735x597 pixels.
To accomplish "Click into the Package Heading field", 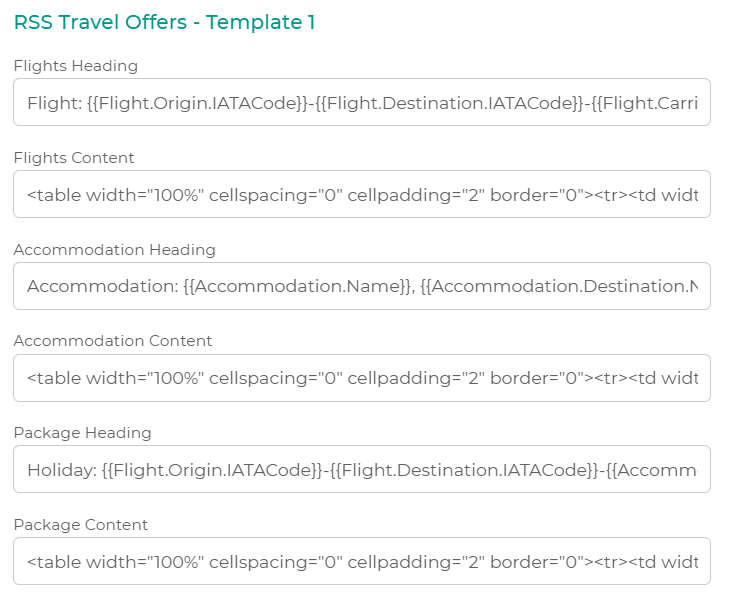I will (361, 469).
